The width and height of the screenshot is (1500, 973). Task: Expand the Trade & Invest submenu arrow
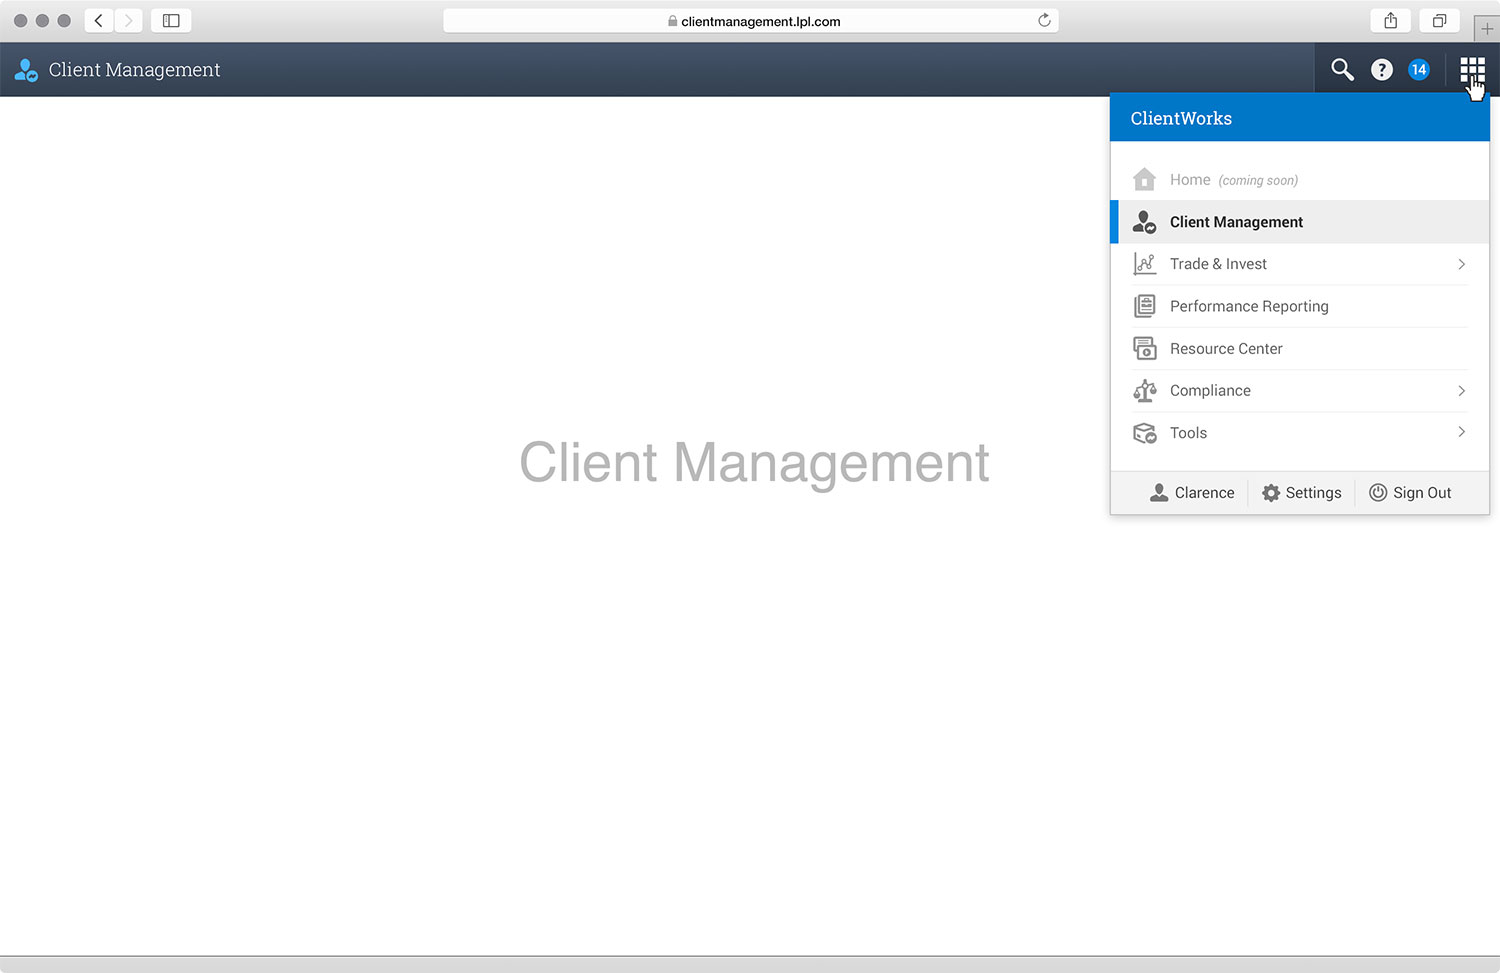pos(1461,264)
